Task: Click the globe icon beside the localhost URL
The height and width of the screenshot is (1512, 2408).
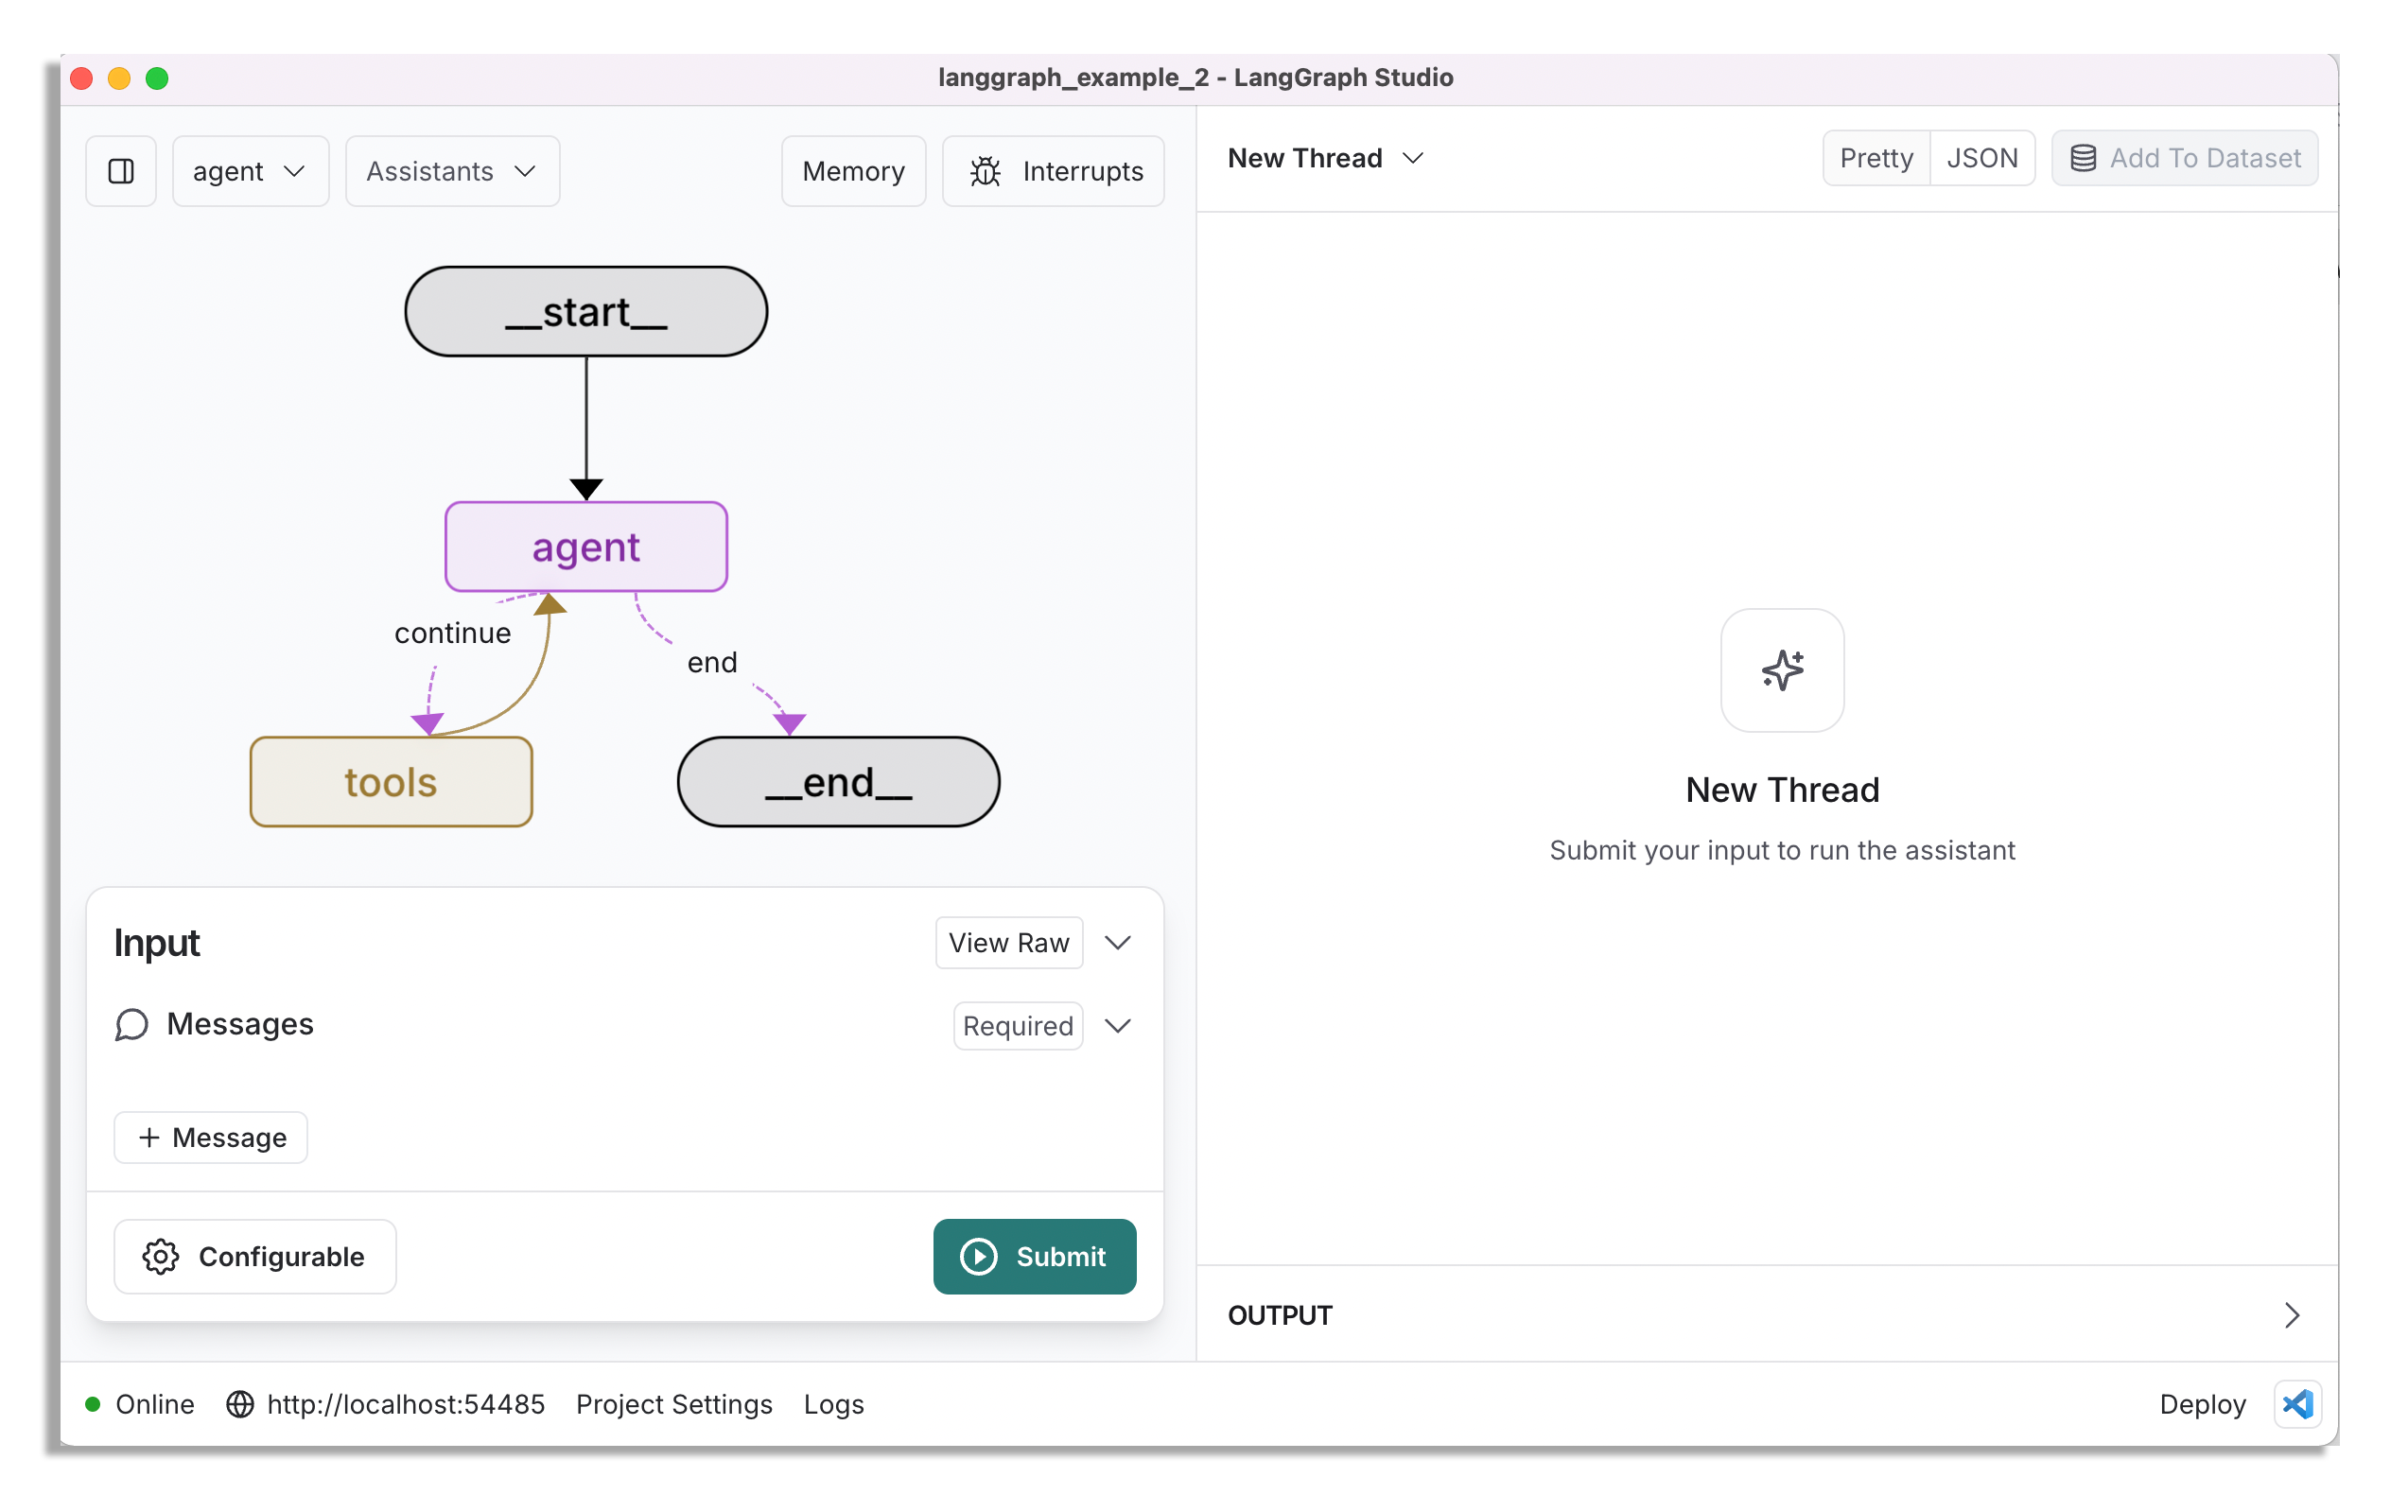Action: click(240, 1404)
